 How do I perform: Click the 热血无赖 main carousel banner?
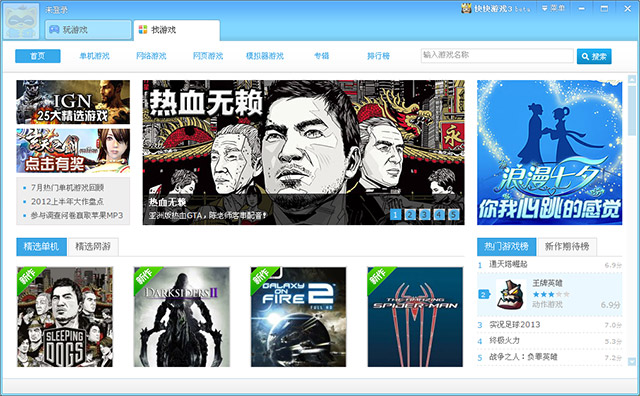303,152
